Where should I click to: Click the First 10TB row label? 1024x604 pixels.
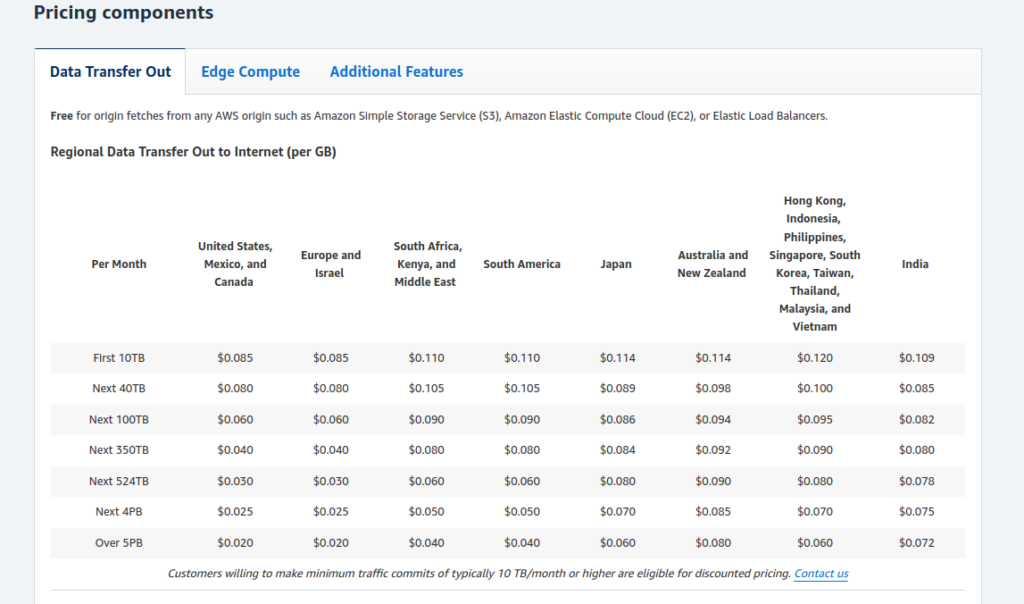(x=119, y=358)
